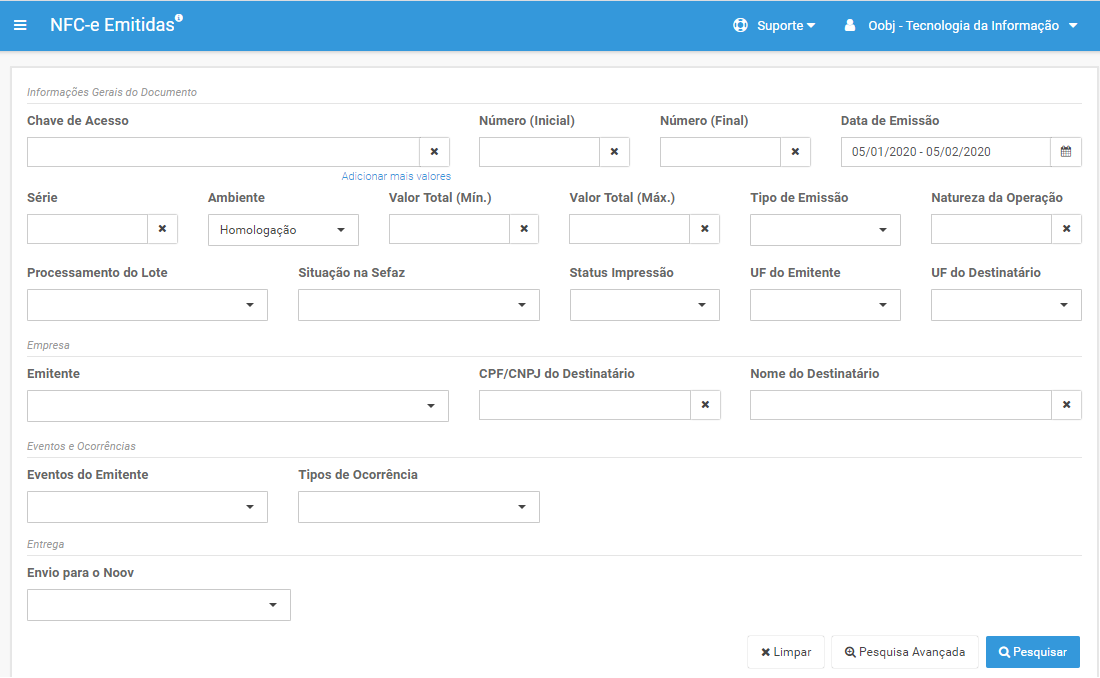This screenshot has height=678, width=1100.
Task: Focus the Número (Inicial) input
Action: 539,152
